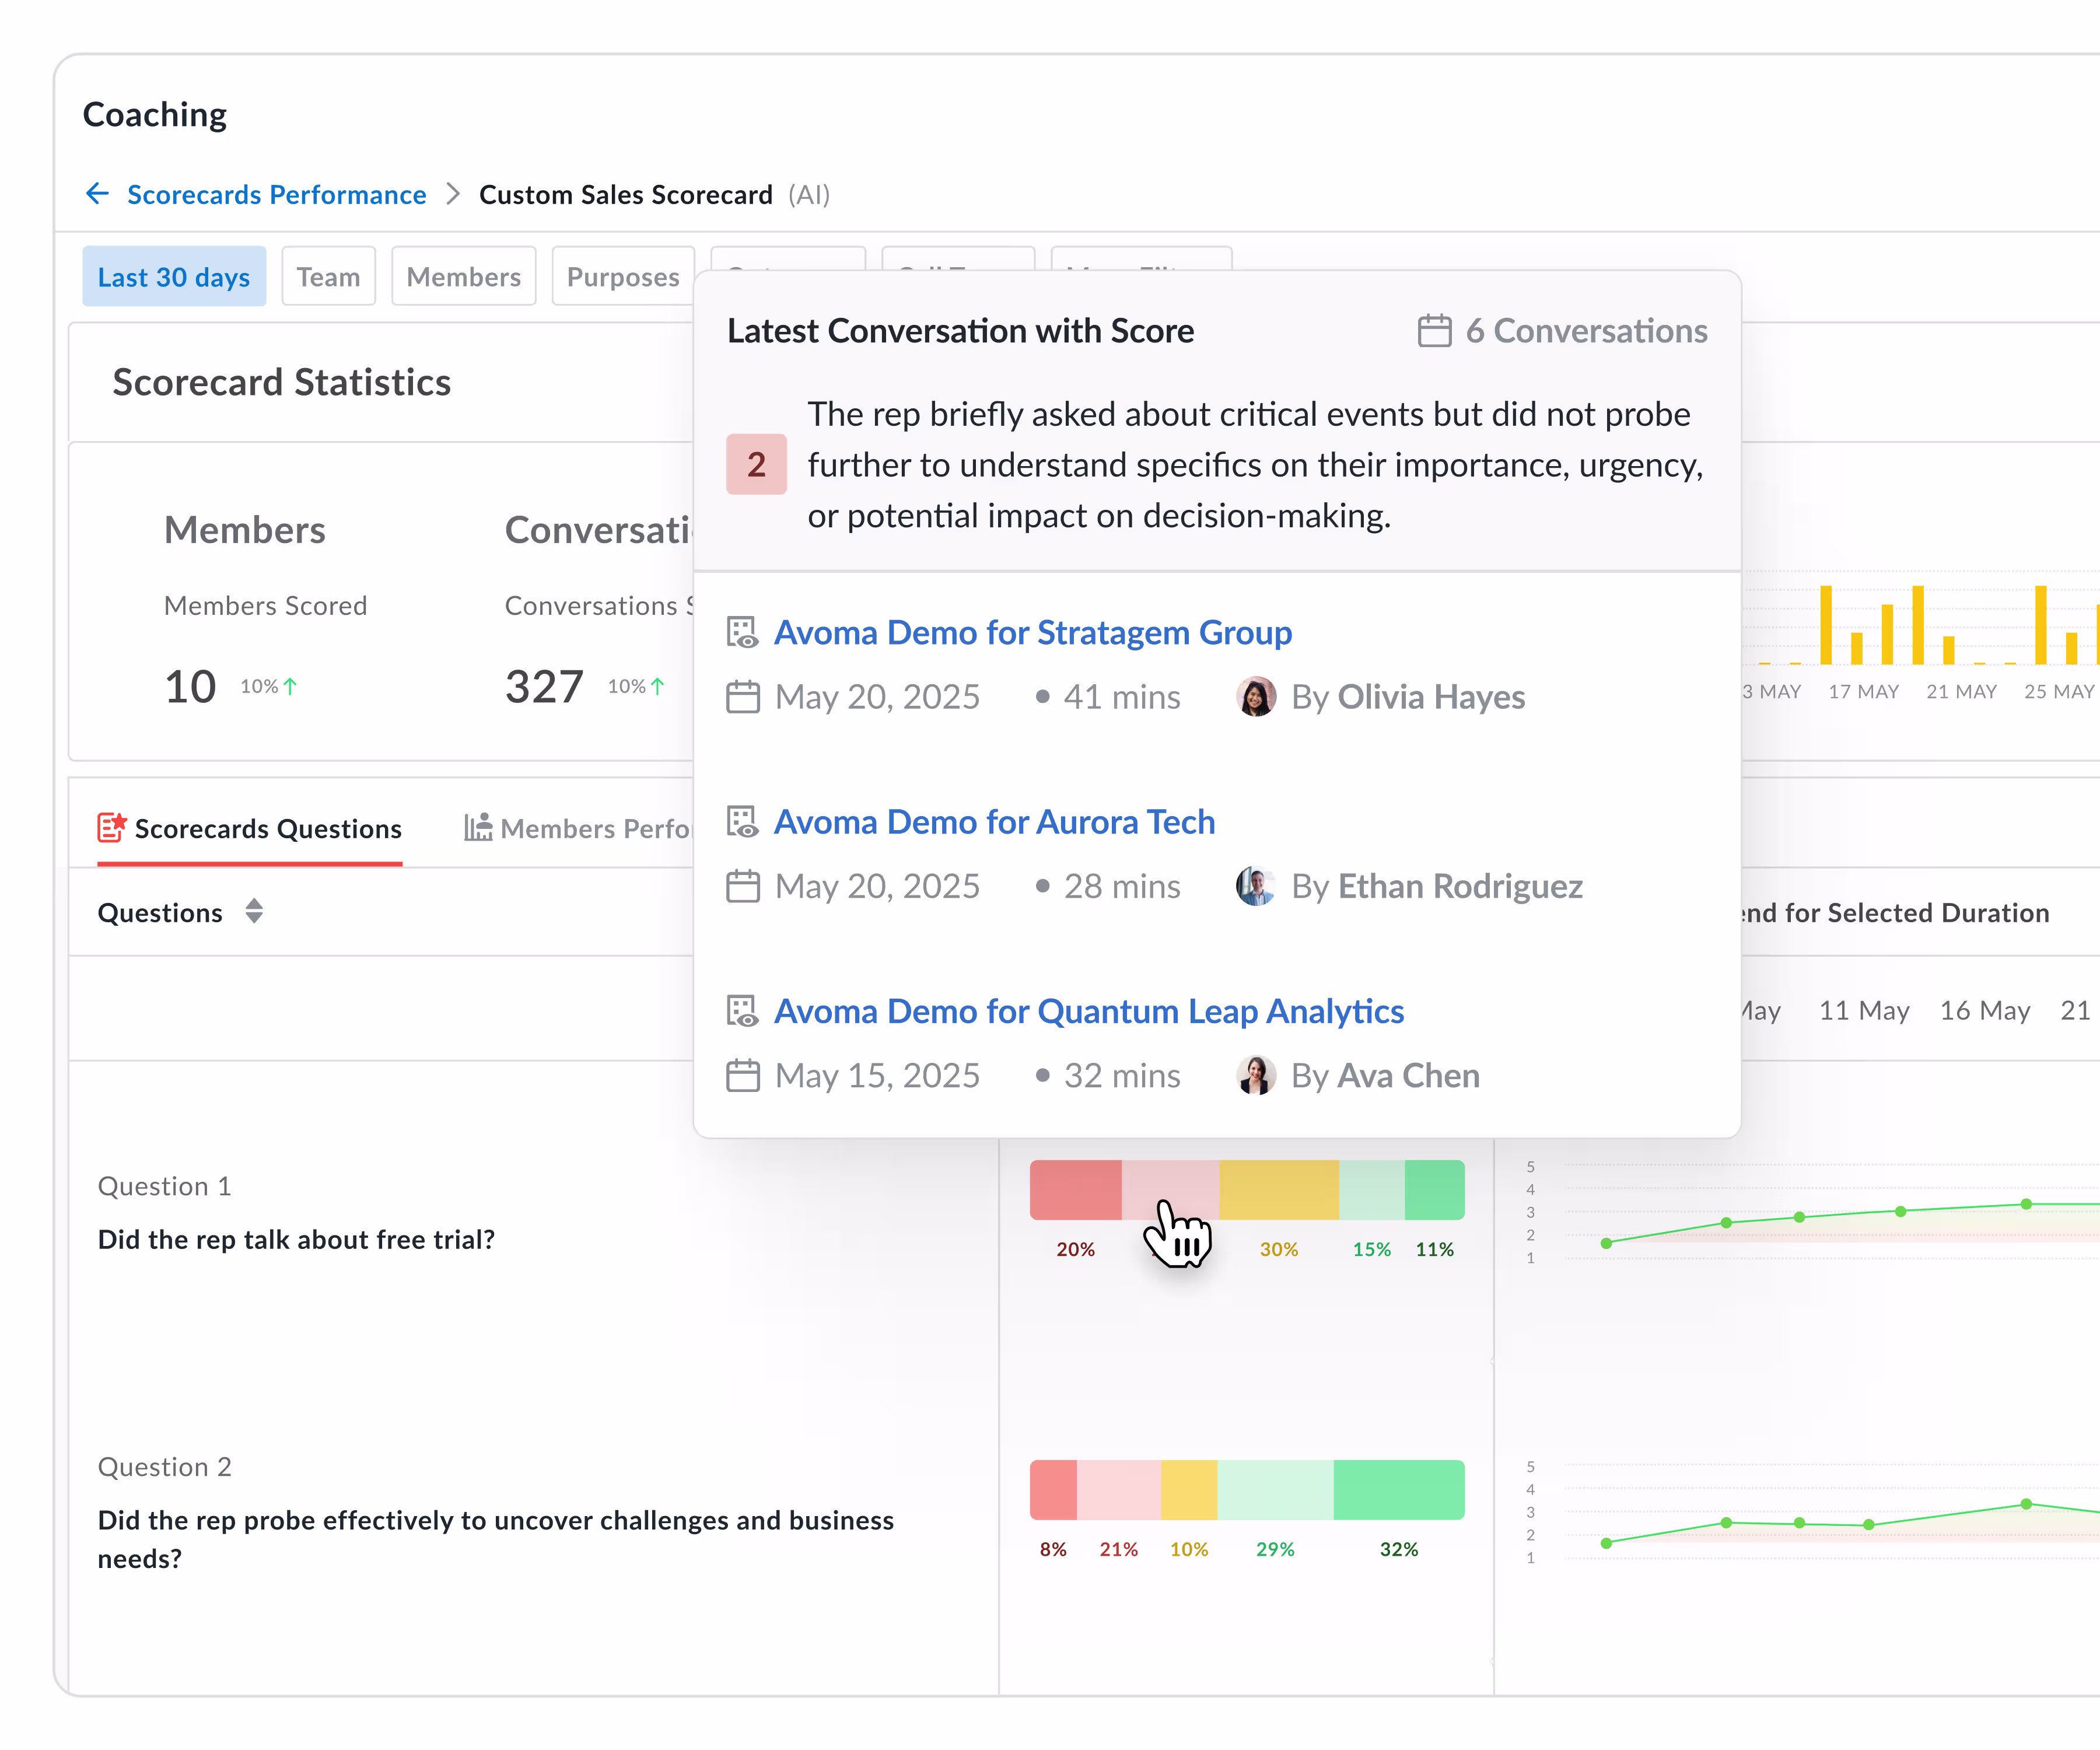The image size is (2100, 1750).
Task: Click the 17 MAY label on the bar chart
Action: pyautogui.click(x=1864, y=691)
